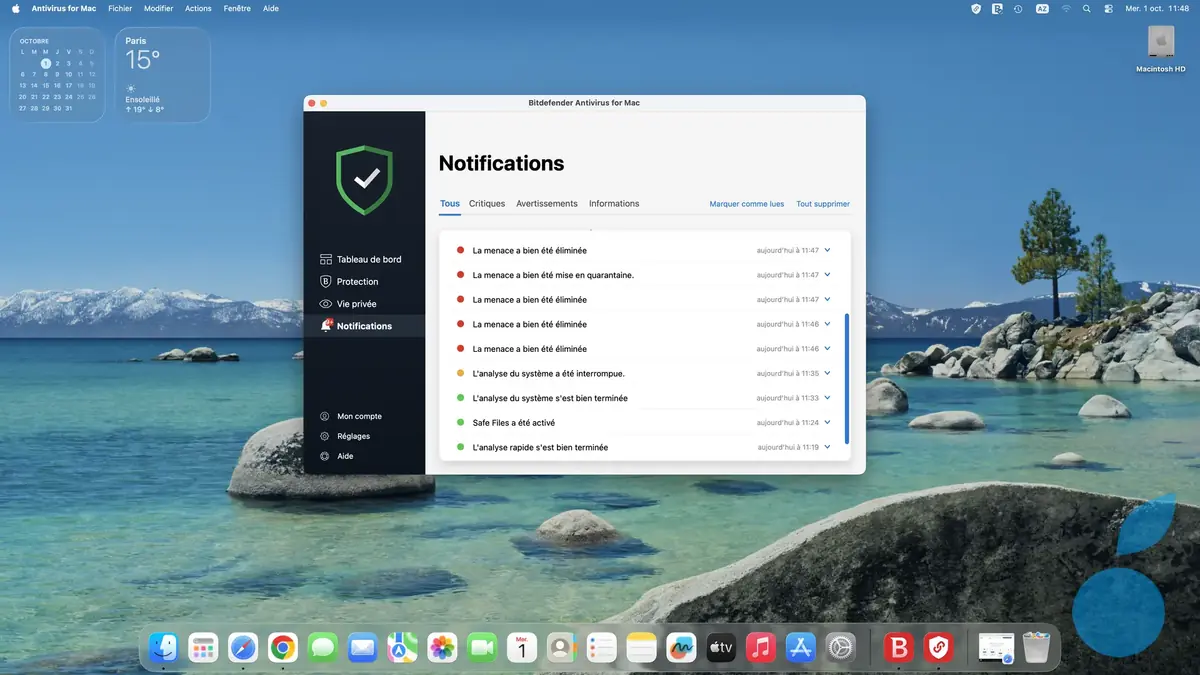The width and height of the screenshot is (1200, 675).
Task: Open the Bitdefender VPN Dock icon
Action: (x=937, y=647)
